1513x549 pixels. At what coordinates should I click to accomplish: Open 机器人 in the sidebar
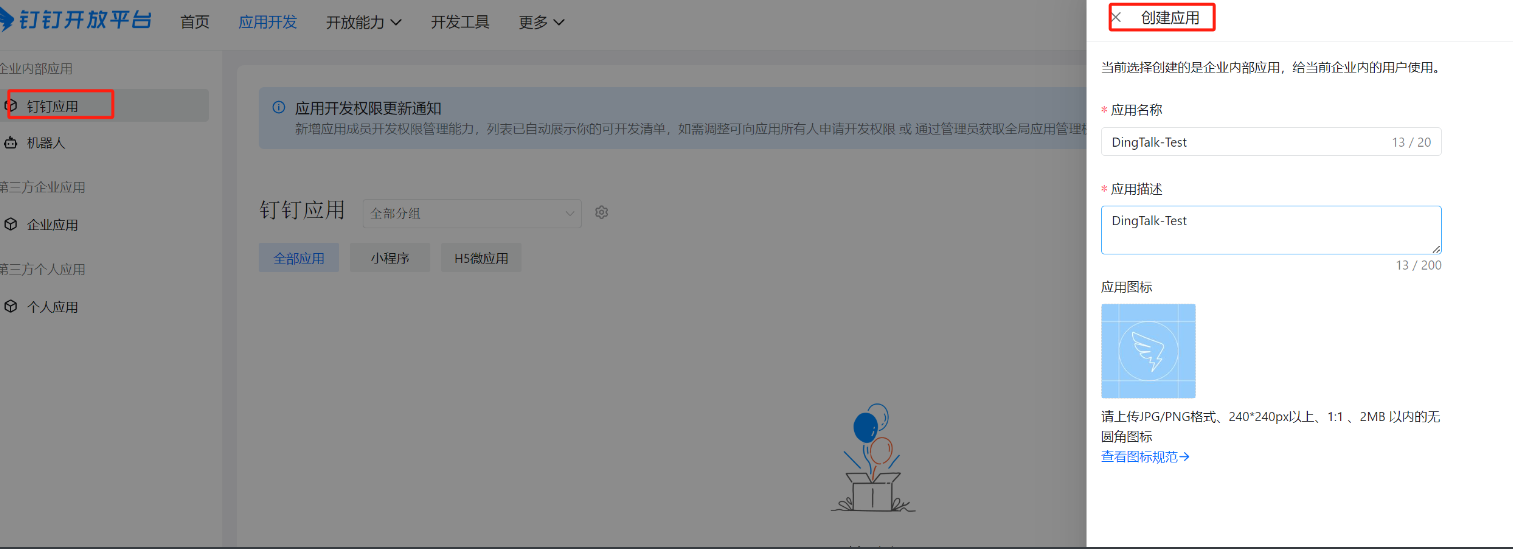point(46,143)
